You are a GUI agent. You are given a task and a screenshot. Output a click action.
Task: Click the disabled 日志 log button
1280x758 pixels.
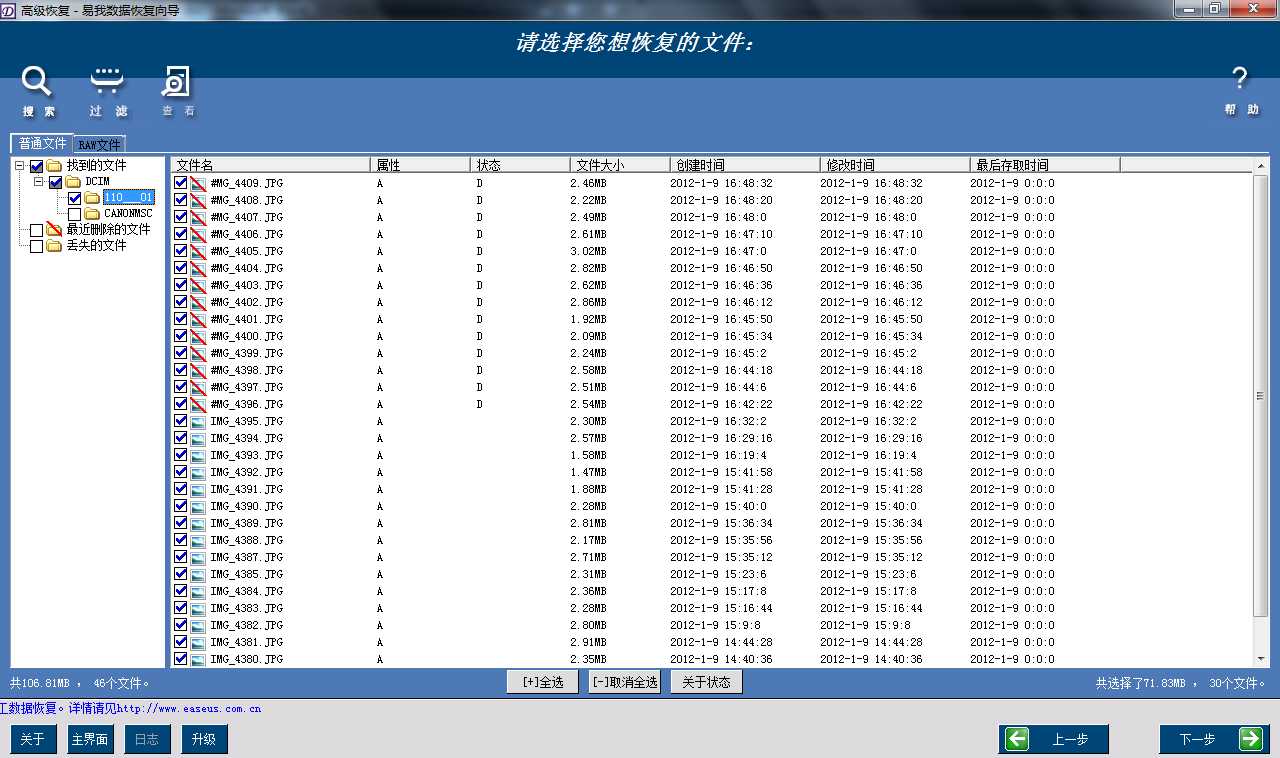click(147, 739)
